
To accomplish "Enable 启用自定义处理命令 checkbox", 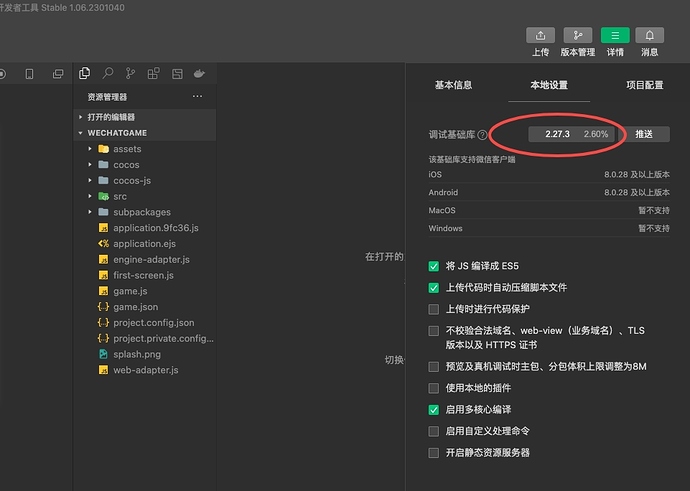I will coord(433,431).
